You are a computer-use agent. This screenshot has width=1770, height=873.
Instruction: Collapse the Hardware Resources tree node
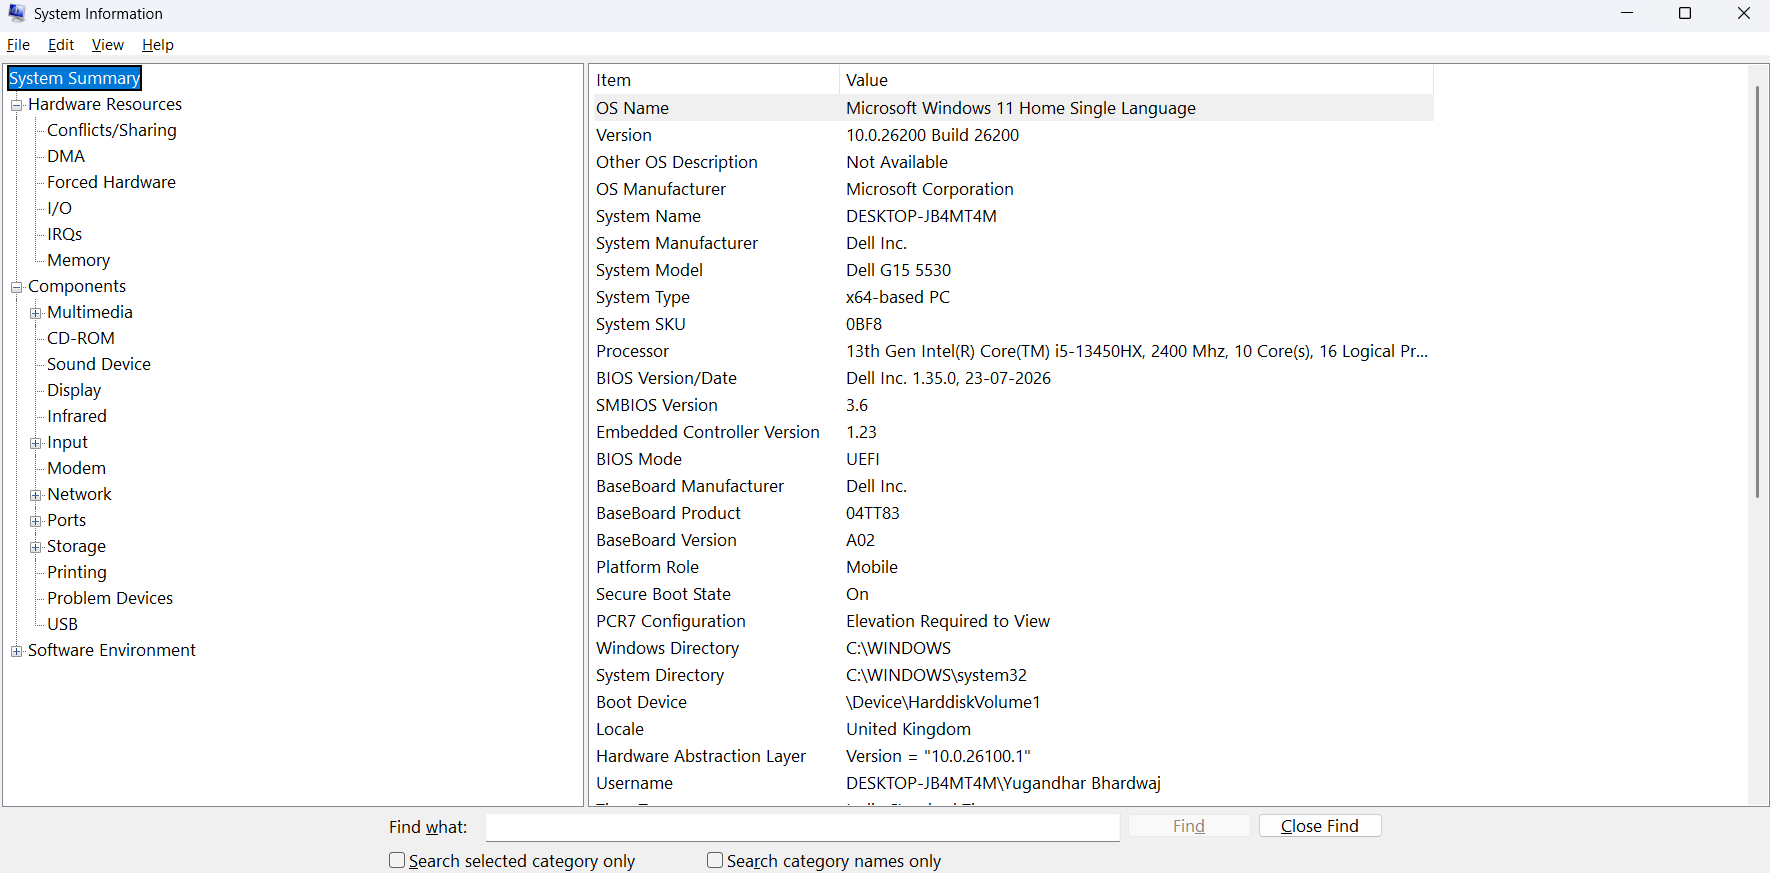(17, 105)
